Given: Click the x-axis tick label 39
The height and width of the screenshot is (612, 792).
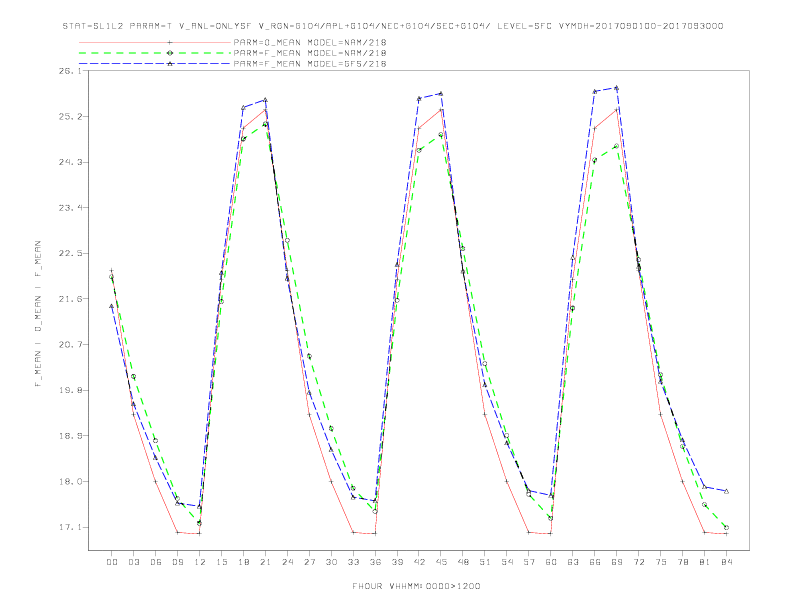Looking at the screenshot, I should pyautogui.click(x=397, y=562).
